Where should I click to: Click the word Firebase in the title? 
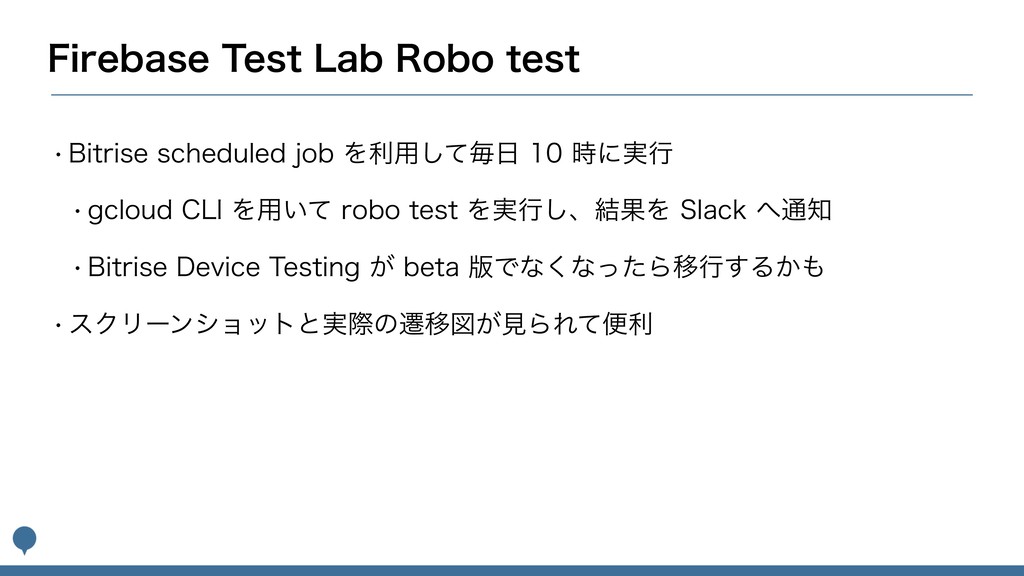126,58
